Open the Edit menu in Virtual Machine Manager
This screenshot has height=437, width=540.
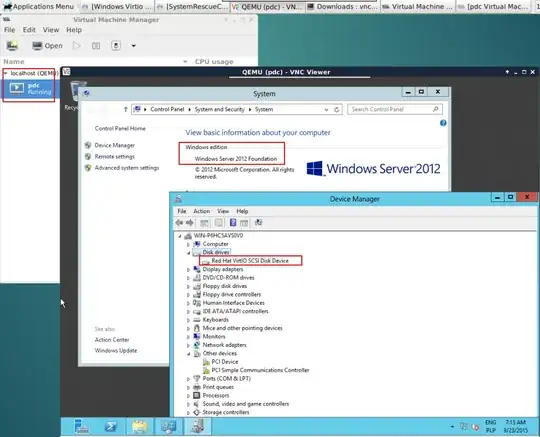click(x=29, y=30)
